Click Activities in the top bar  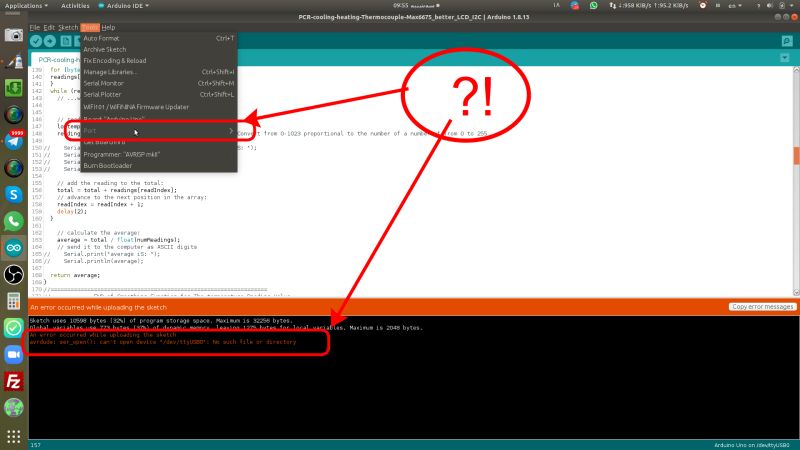[75, 6]
